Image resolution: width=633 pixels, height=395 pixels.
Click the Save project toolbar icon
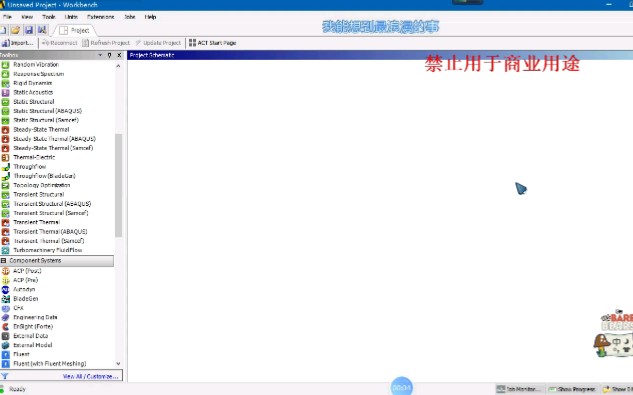pos(29,30)
